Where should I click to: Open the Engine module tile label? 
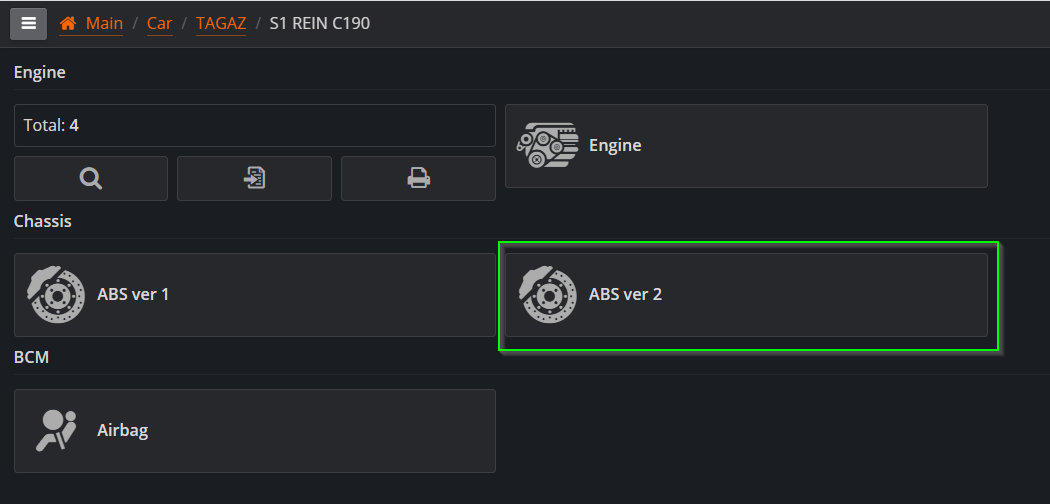(615, 145)
